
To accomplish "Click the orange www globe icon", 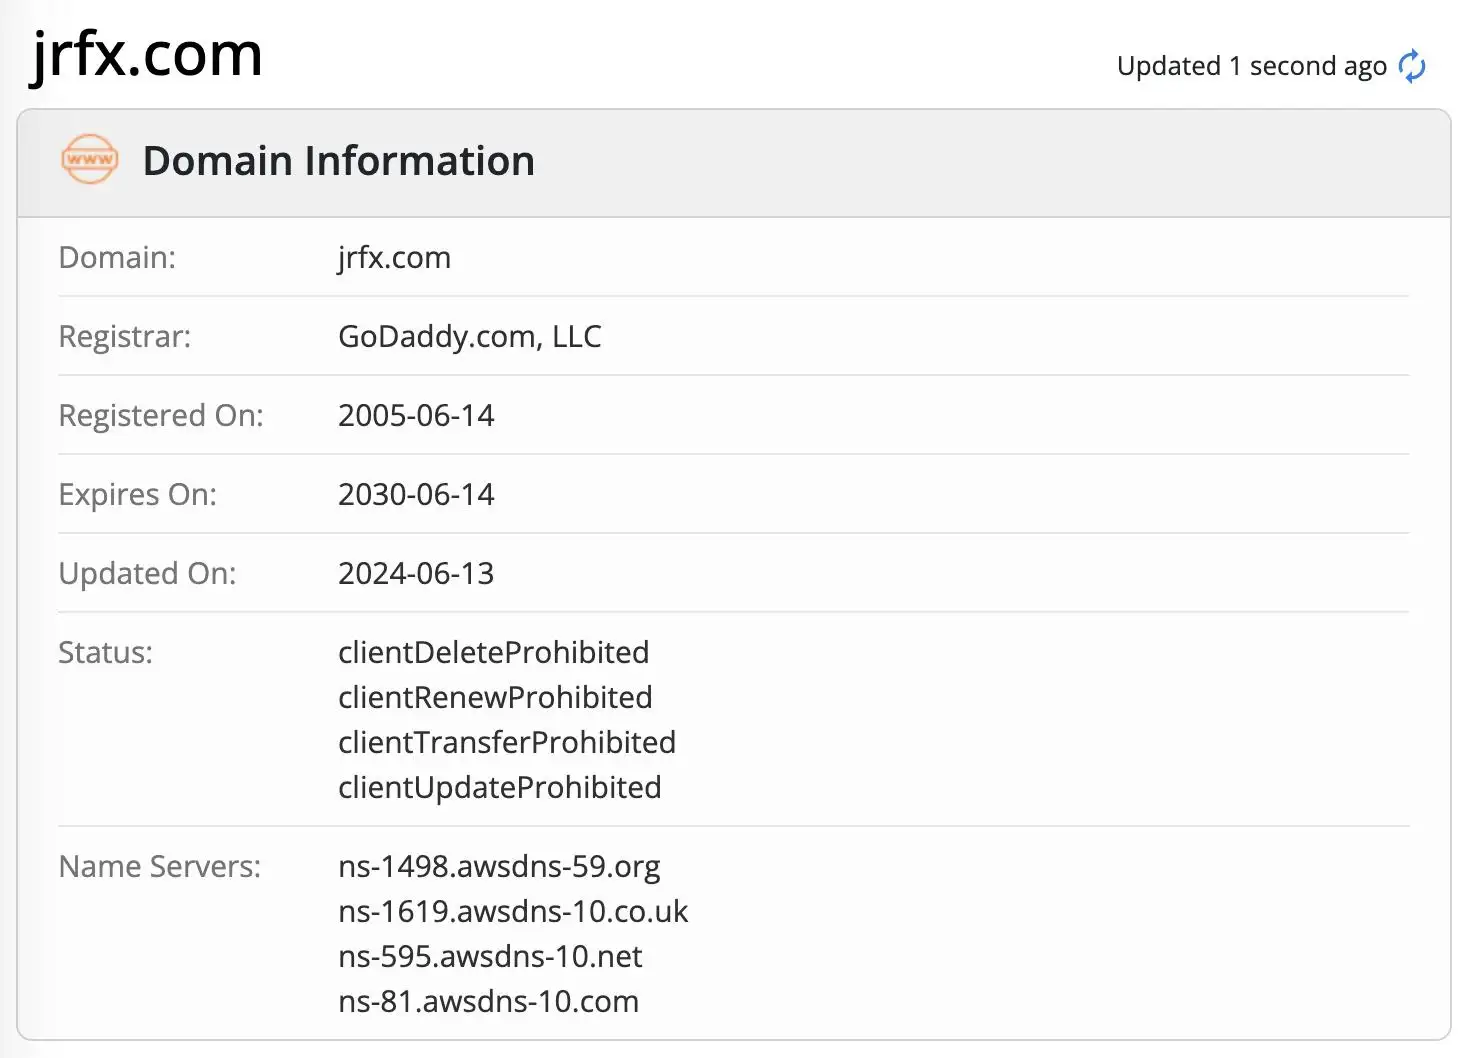I will point(90,160).
